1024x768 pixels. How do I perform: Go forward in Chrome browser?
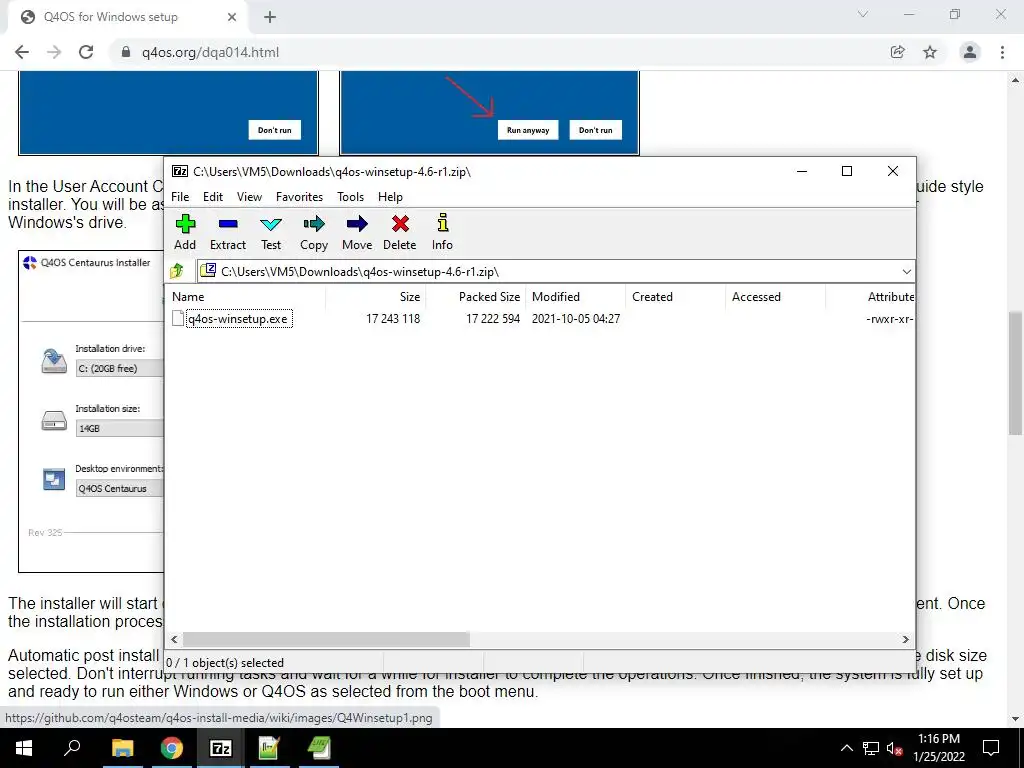point(54,52)
